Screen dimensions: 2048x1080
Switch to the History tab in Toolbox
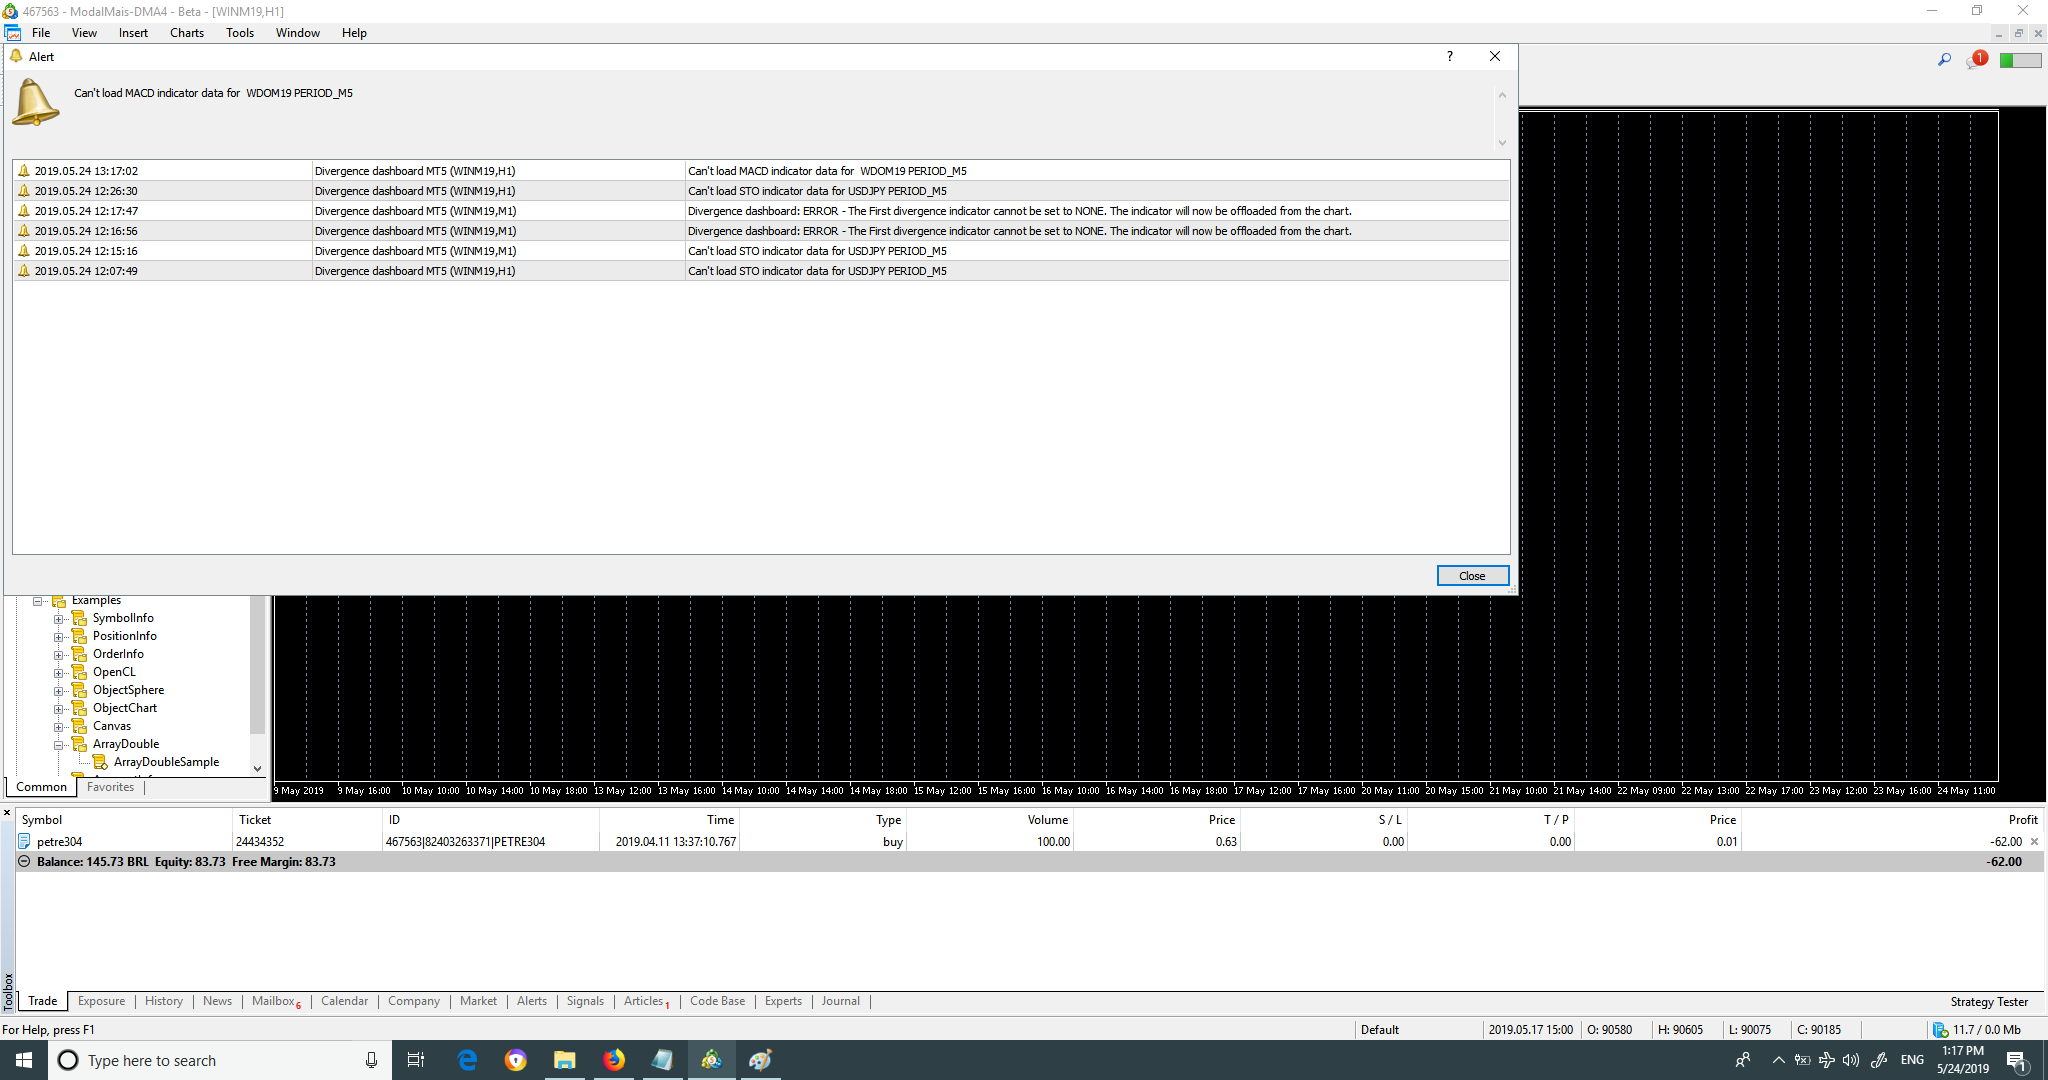point(163,1001)
